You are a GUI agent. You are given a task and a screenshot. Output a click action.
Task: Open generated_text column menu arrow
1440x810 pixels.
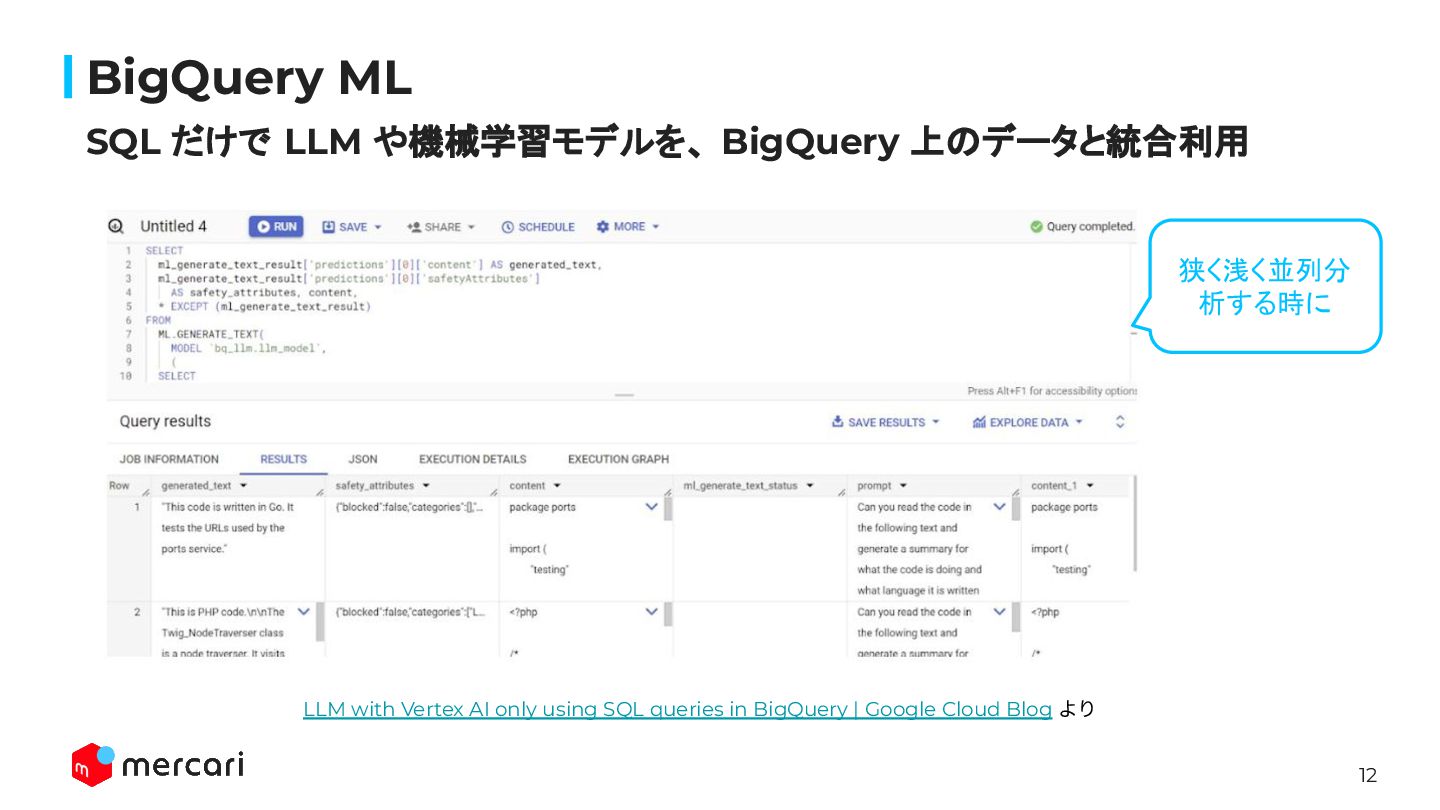click(243, 486)
